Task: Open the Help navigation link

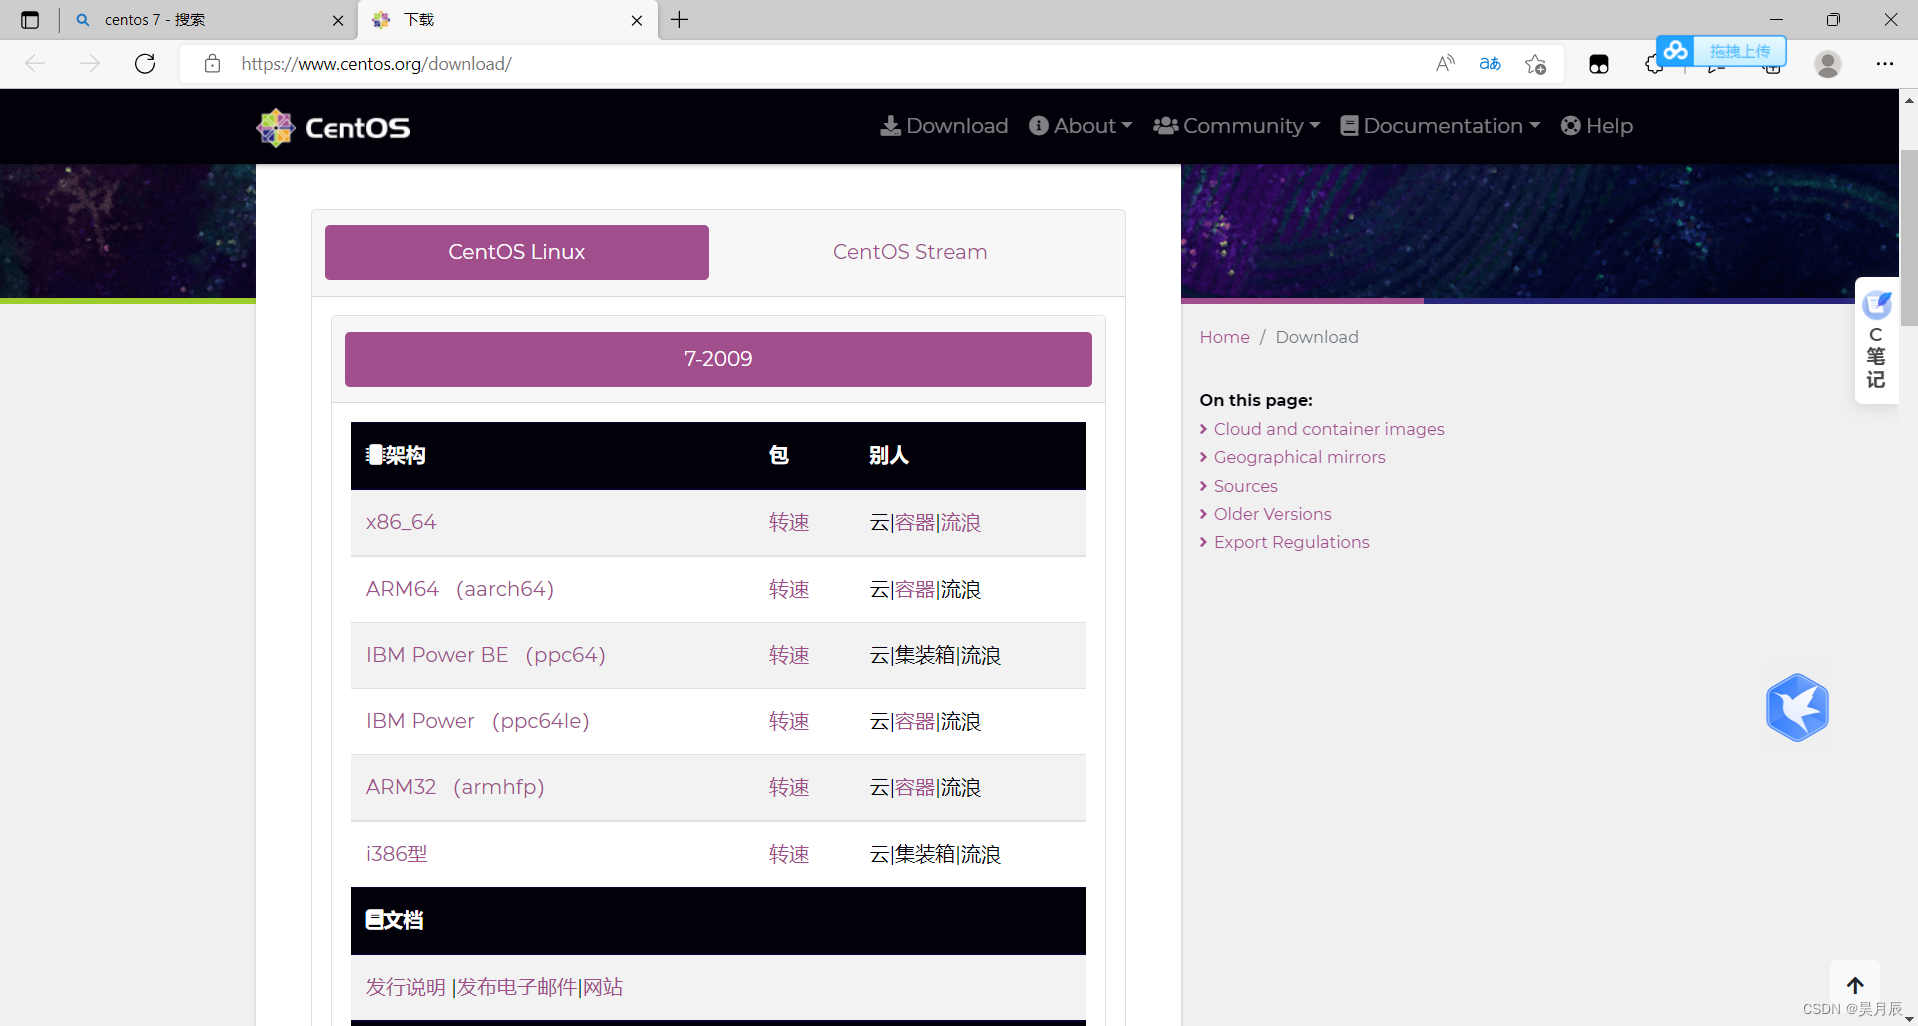Action: [1597, 126]
